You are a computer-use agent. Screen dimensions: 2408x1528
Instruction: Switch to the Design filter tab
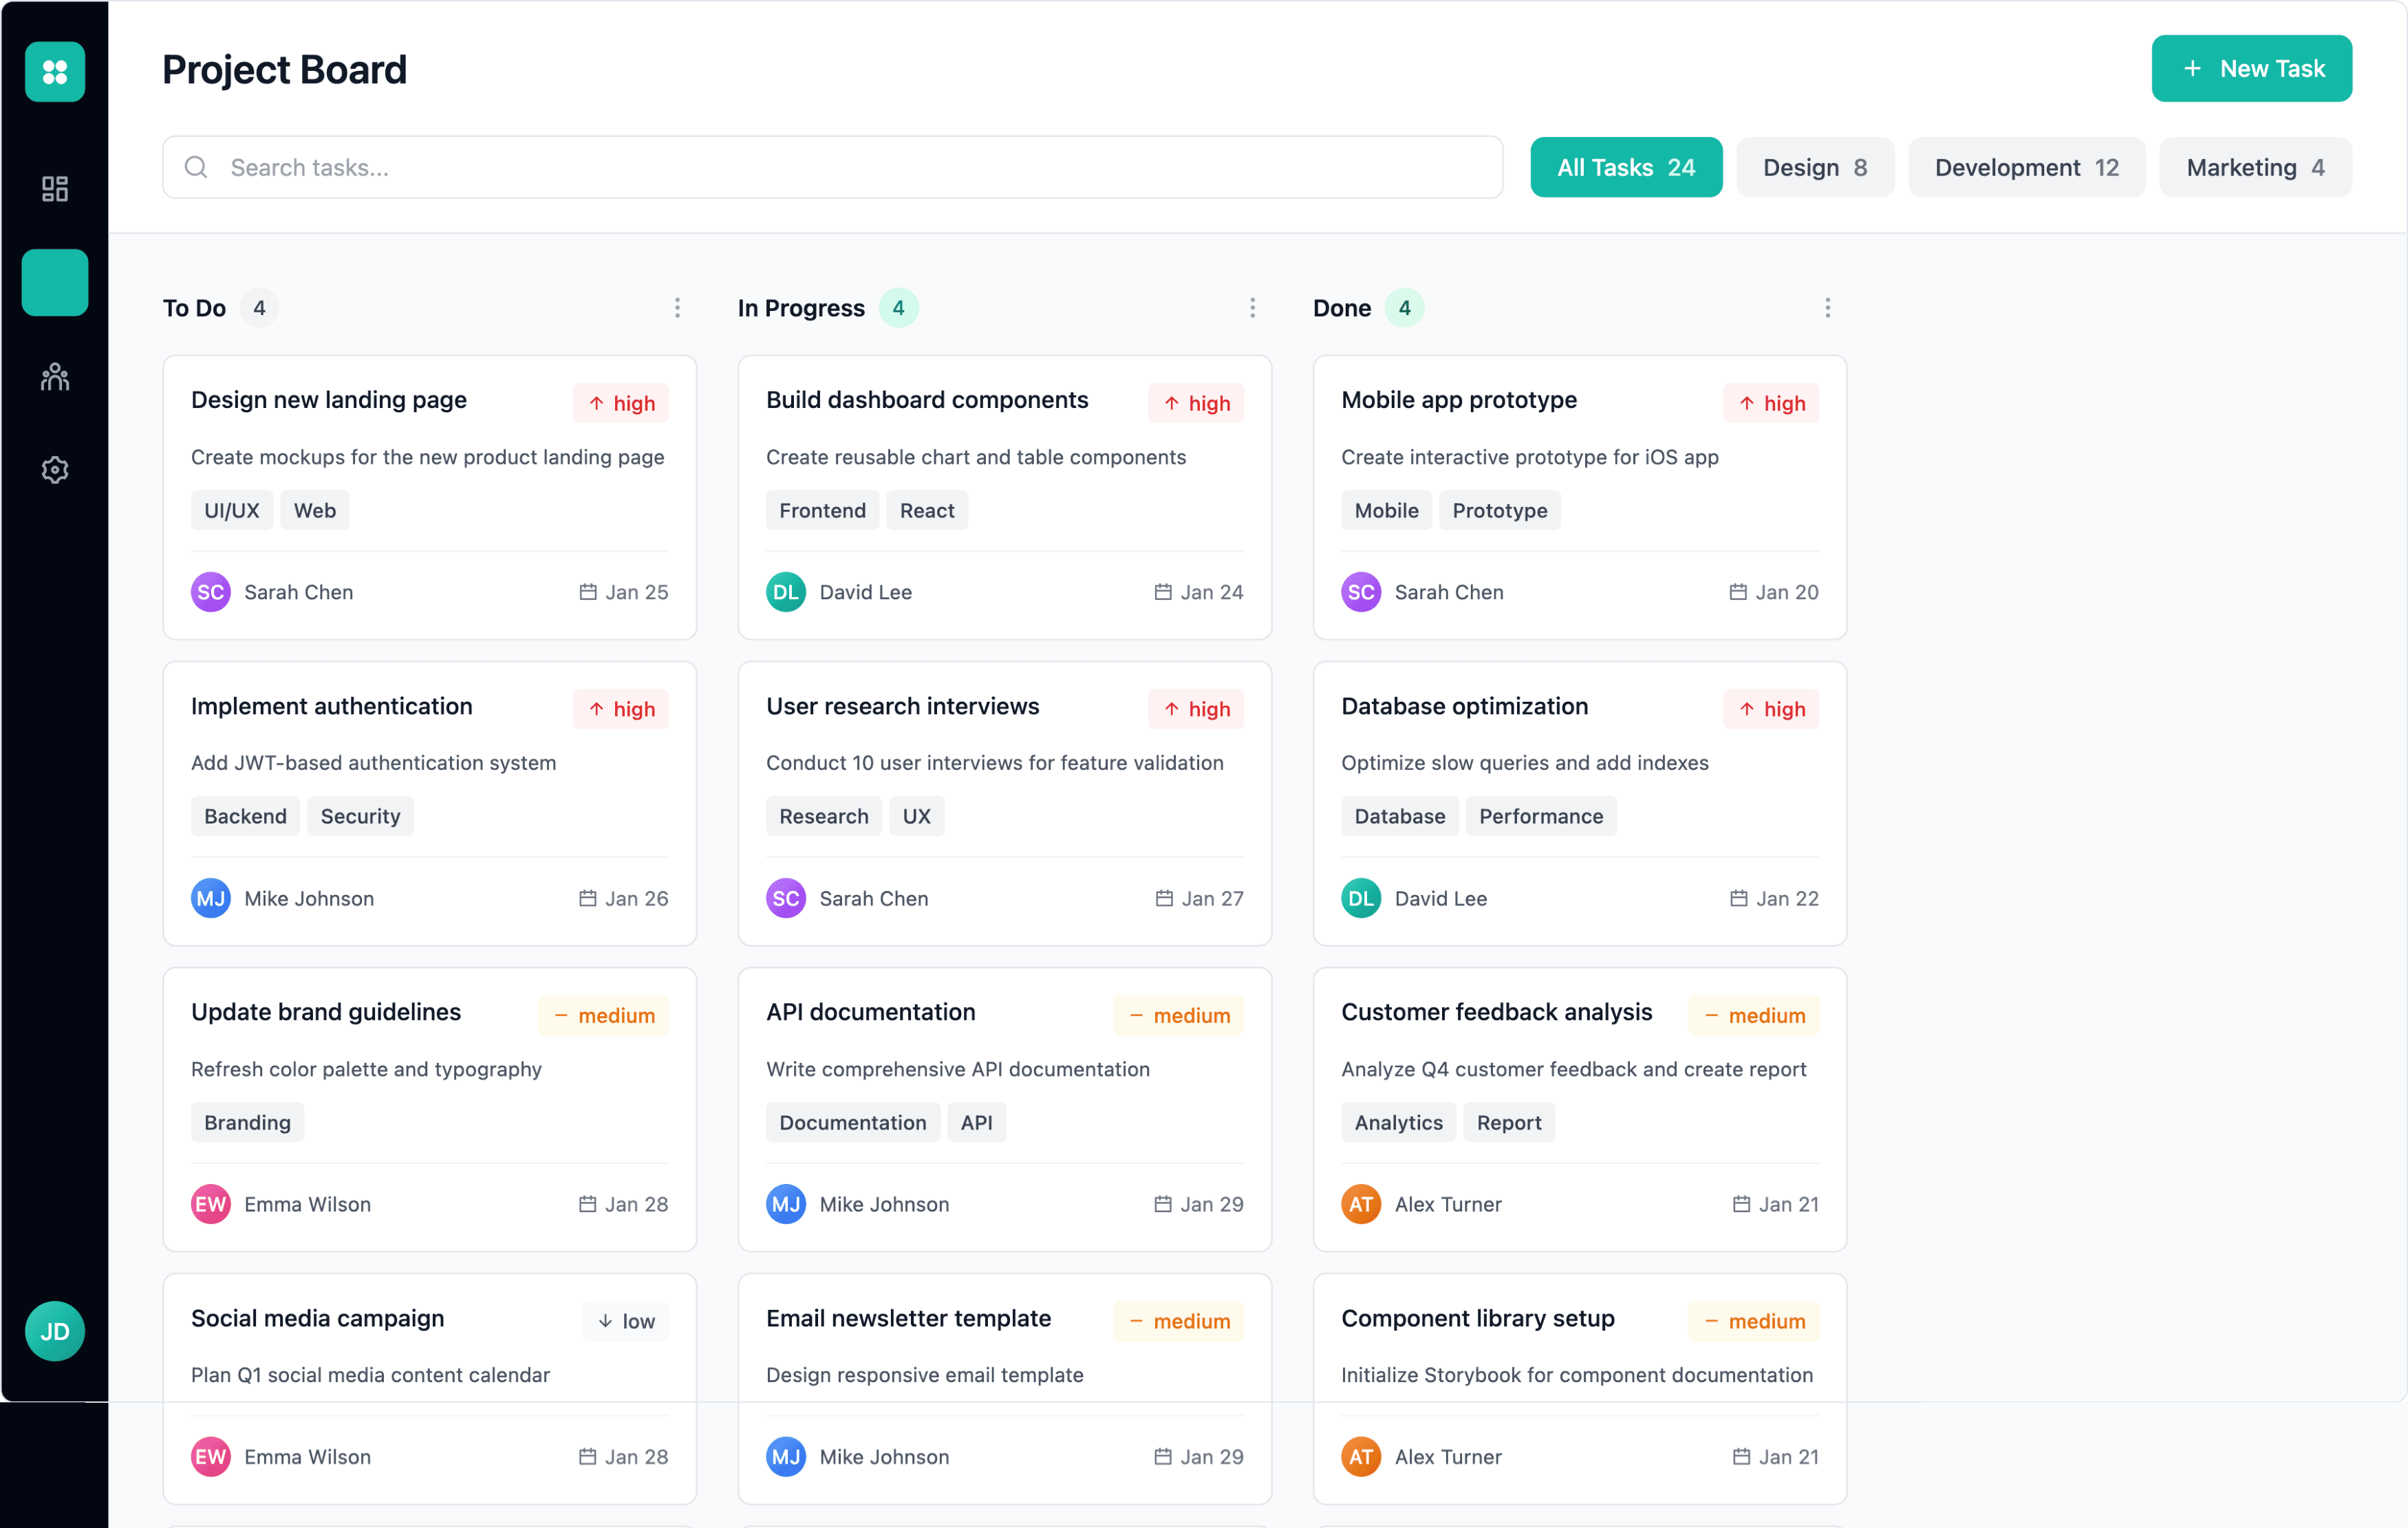(1814, 167)
